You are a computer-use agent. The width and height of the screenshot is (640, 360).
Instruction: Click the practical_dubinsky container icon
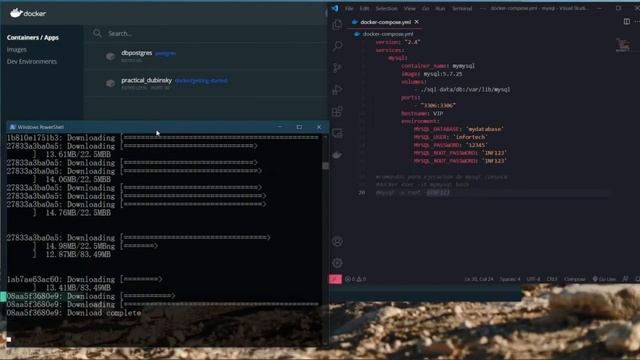(110, 83)
